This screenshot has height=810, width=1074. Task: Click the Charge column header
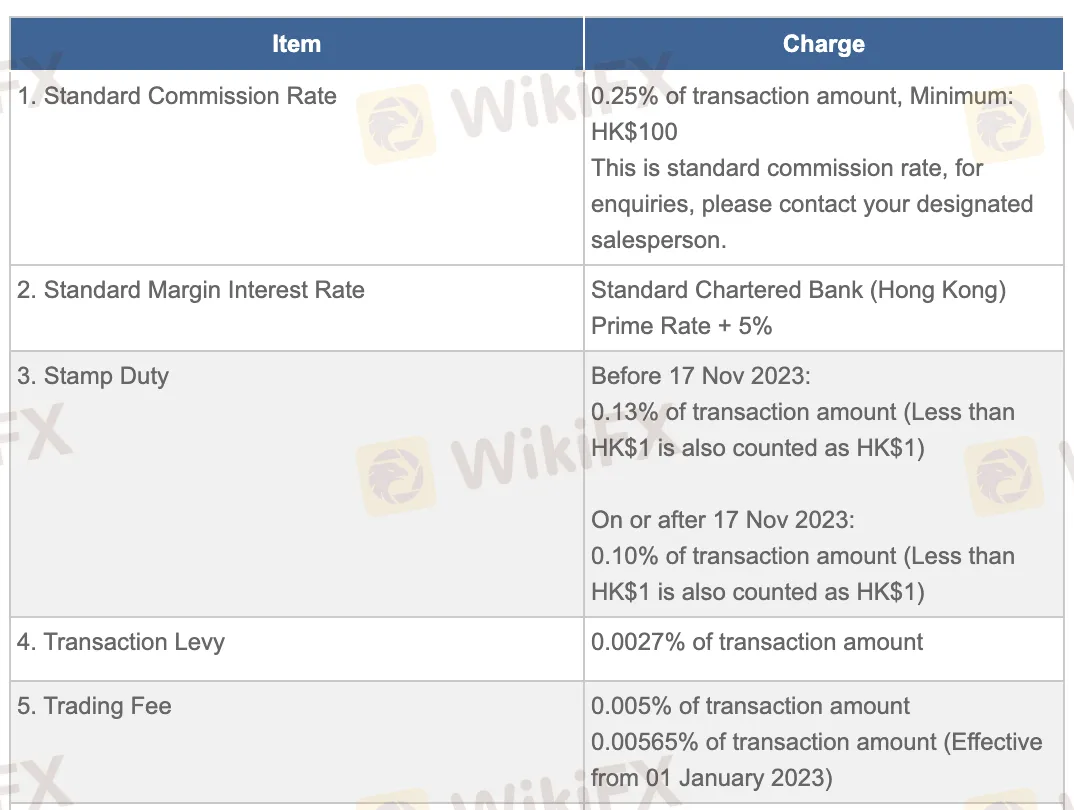823,44
